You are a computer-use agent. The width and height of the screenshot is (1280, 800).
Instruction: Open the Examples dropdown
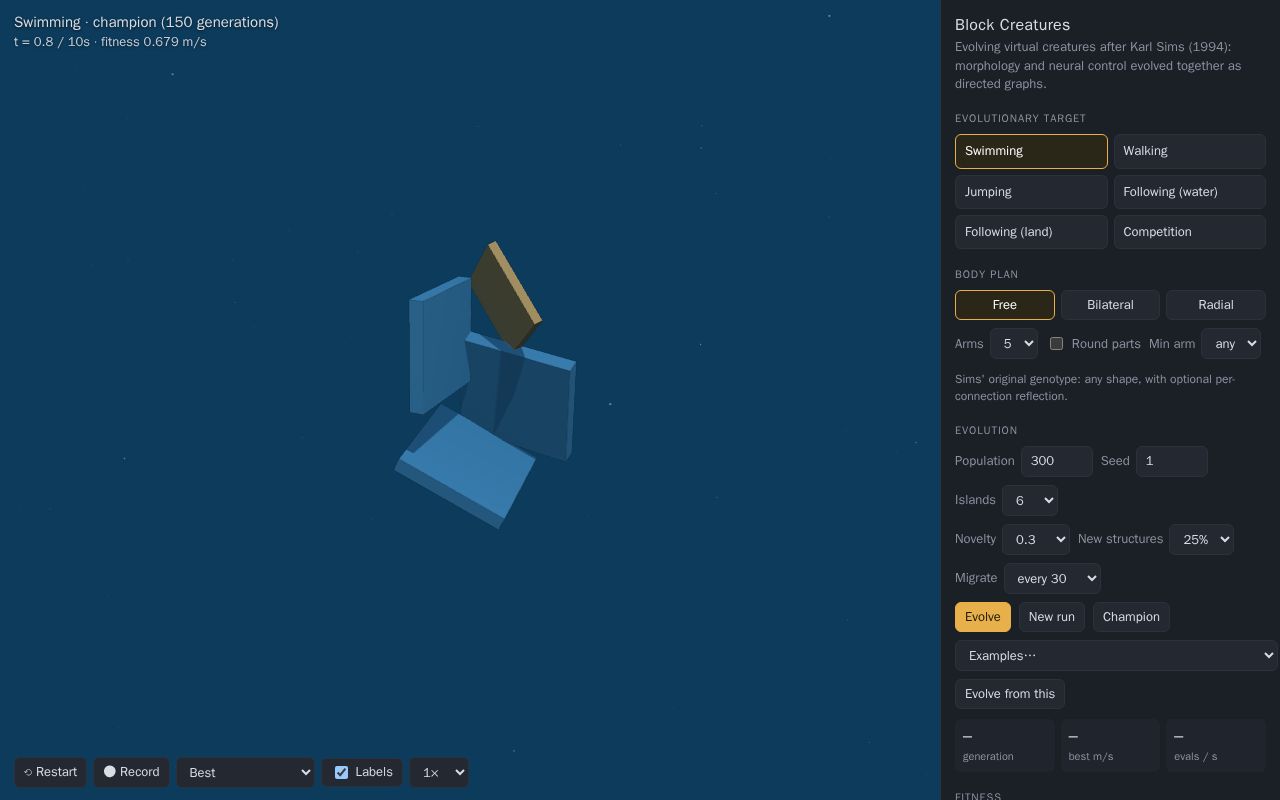1116,656
